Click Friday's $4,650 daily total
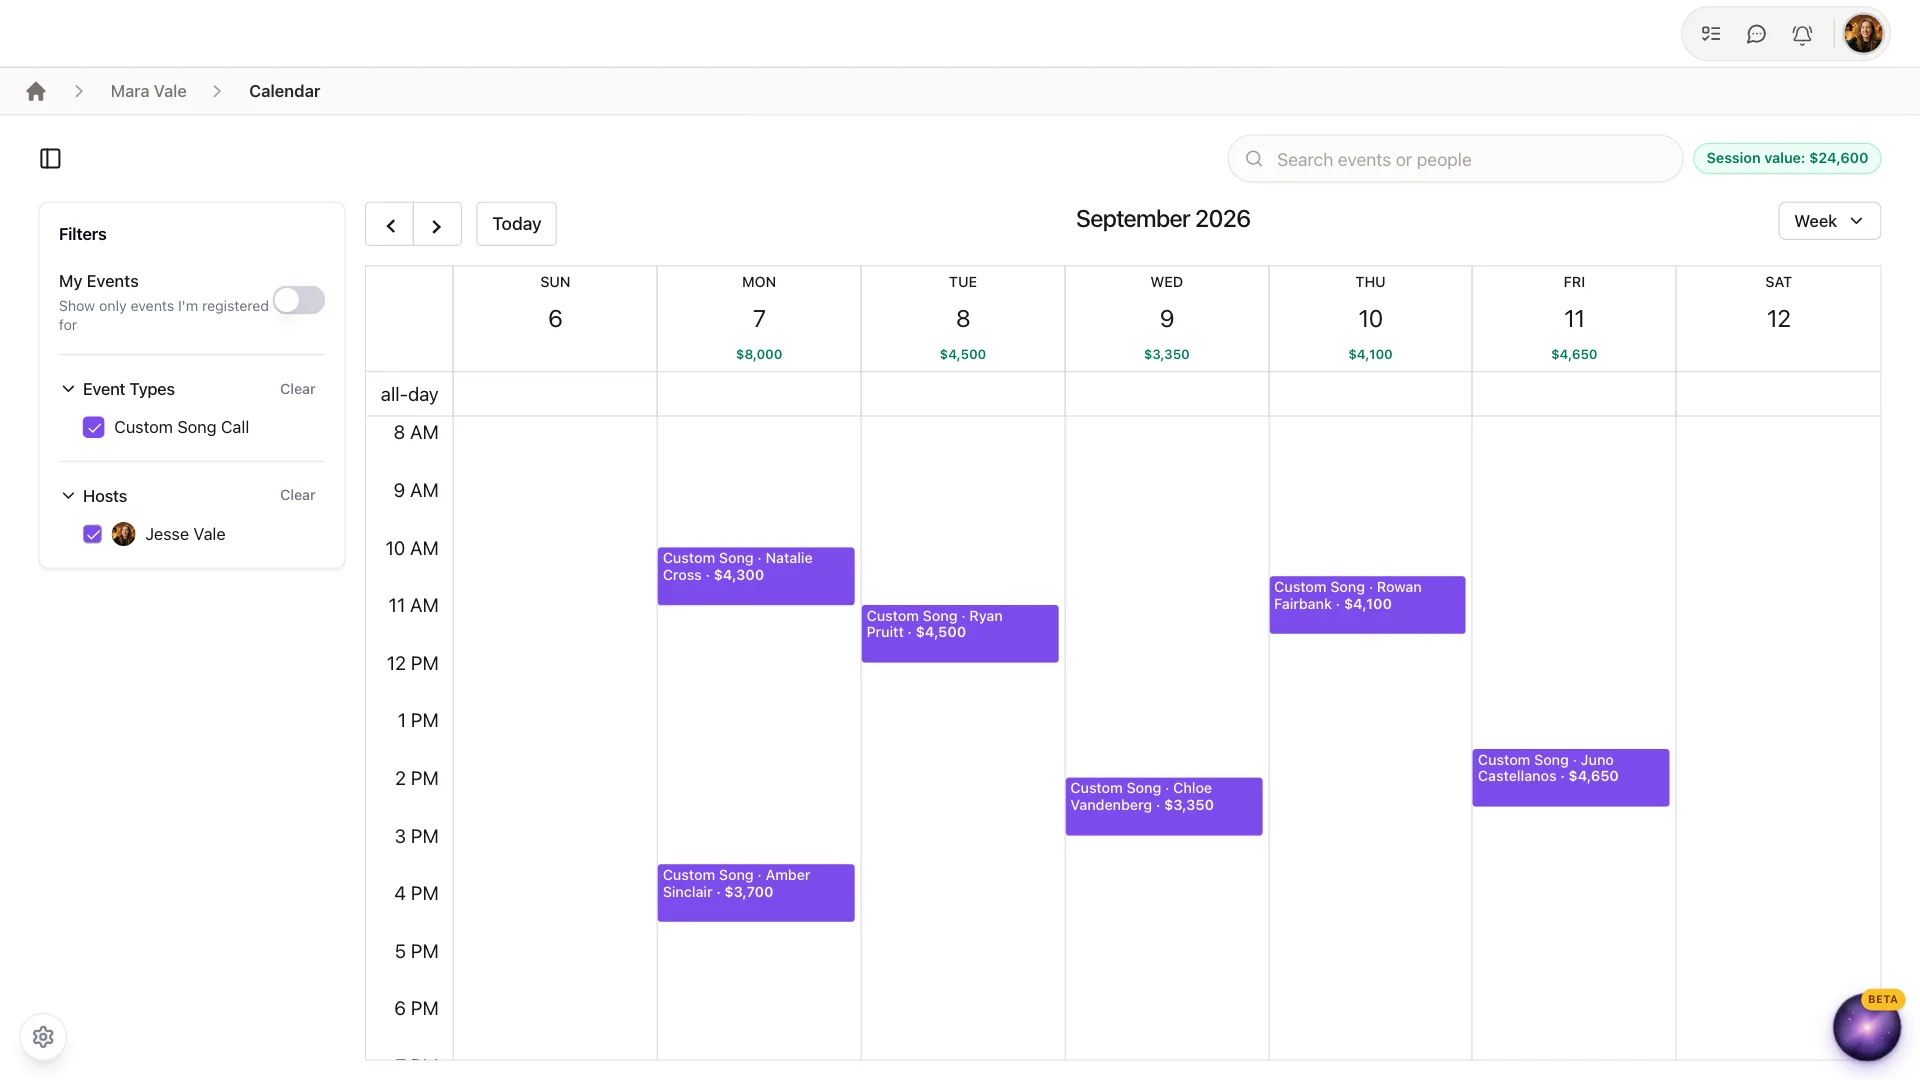1920x1080 pixels. [x=1574, y=354]
